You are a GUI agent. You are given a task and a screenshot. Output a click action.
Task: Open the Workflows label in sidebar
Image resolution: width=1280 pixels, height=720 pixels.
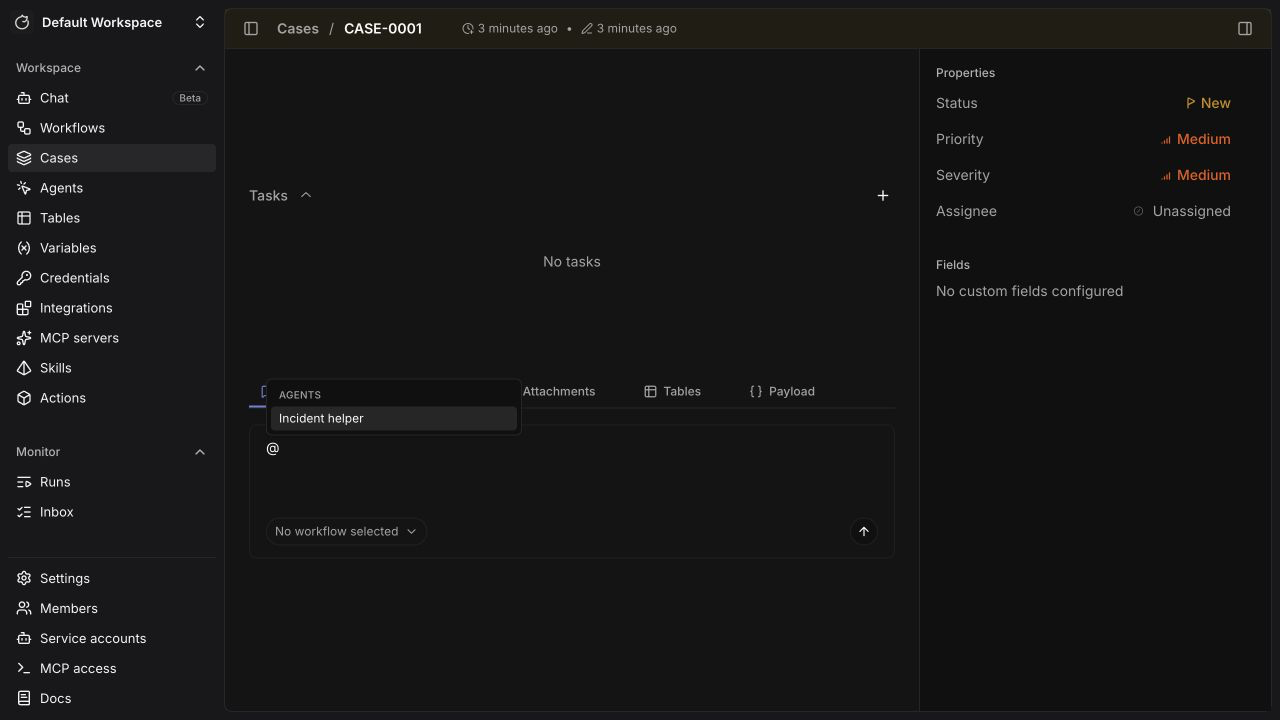pyautogui.click(x=72, y=128)
